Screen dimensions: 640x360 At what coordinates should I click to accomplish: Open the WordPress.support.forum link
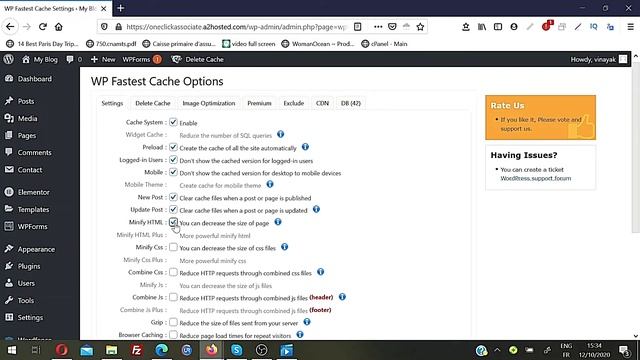pyautogui.click(x=536, y=178)
